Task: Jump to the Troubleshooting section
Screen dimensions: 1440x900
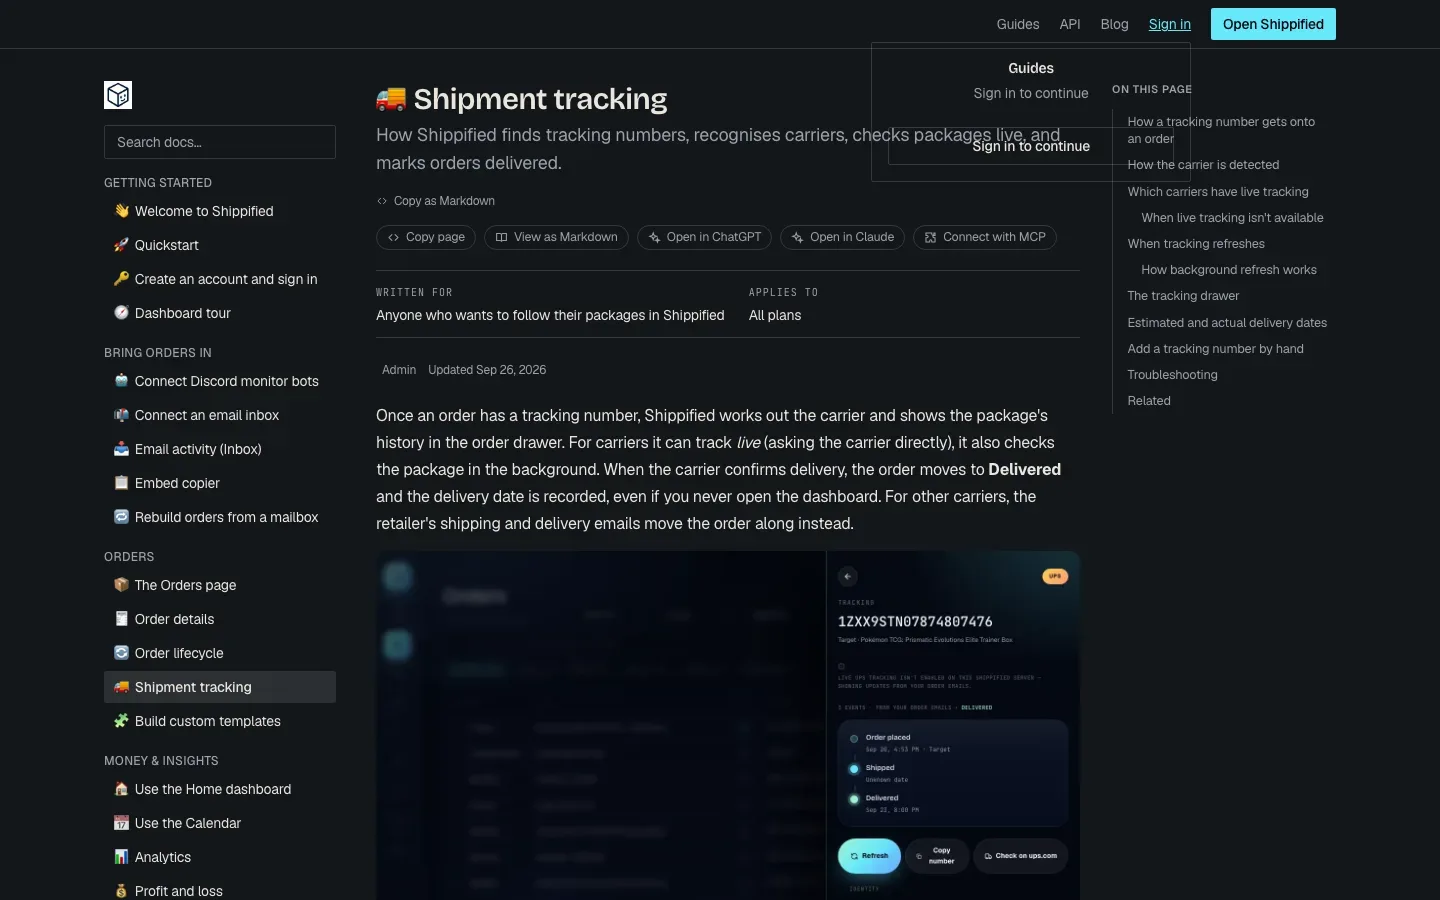Action: point(1173,375)
